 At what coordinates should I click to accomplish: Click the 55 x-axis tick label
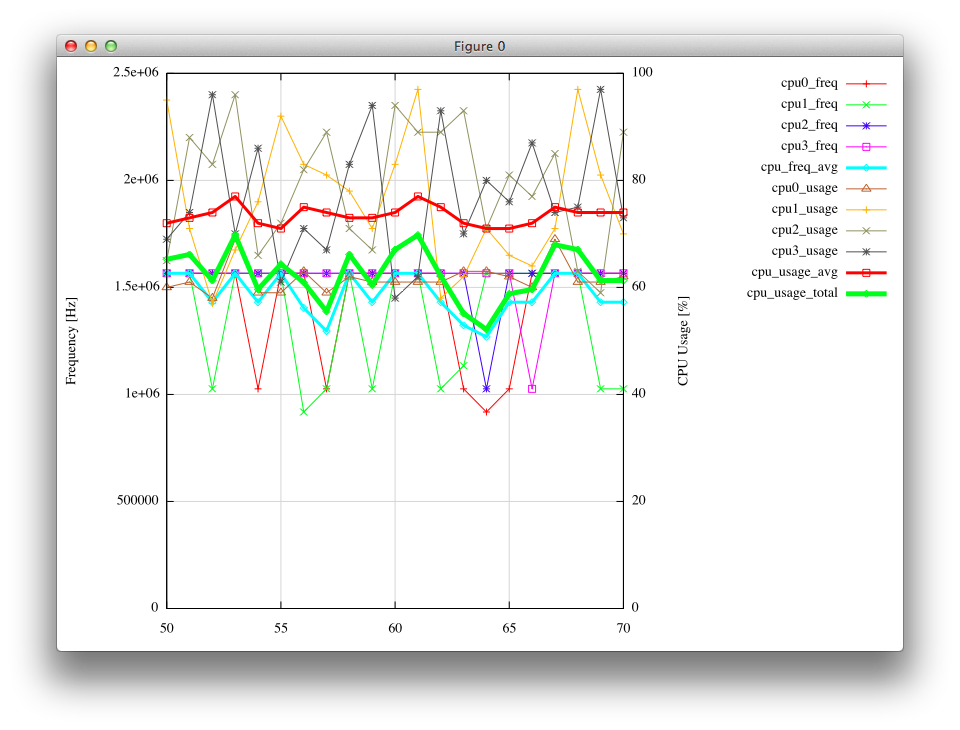click(280, 628)
